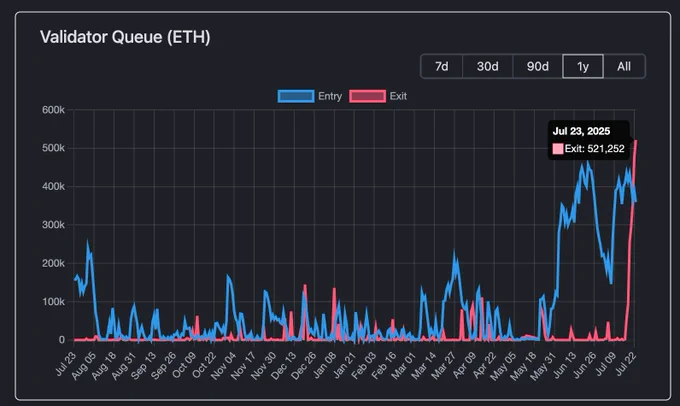Viewport: 680px width, 406px height.
Task: Click the Nov 30 x-axis label
Action: click(265, 365)
